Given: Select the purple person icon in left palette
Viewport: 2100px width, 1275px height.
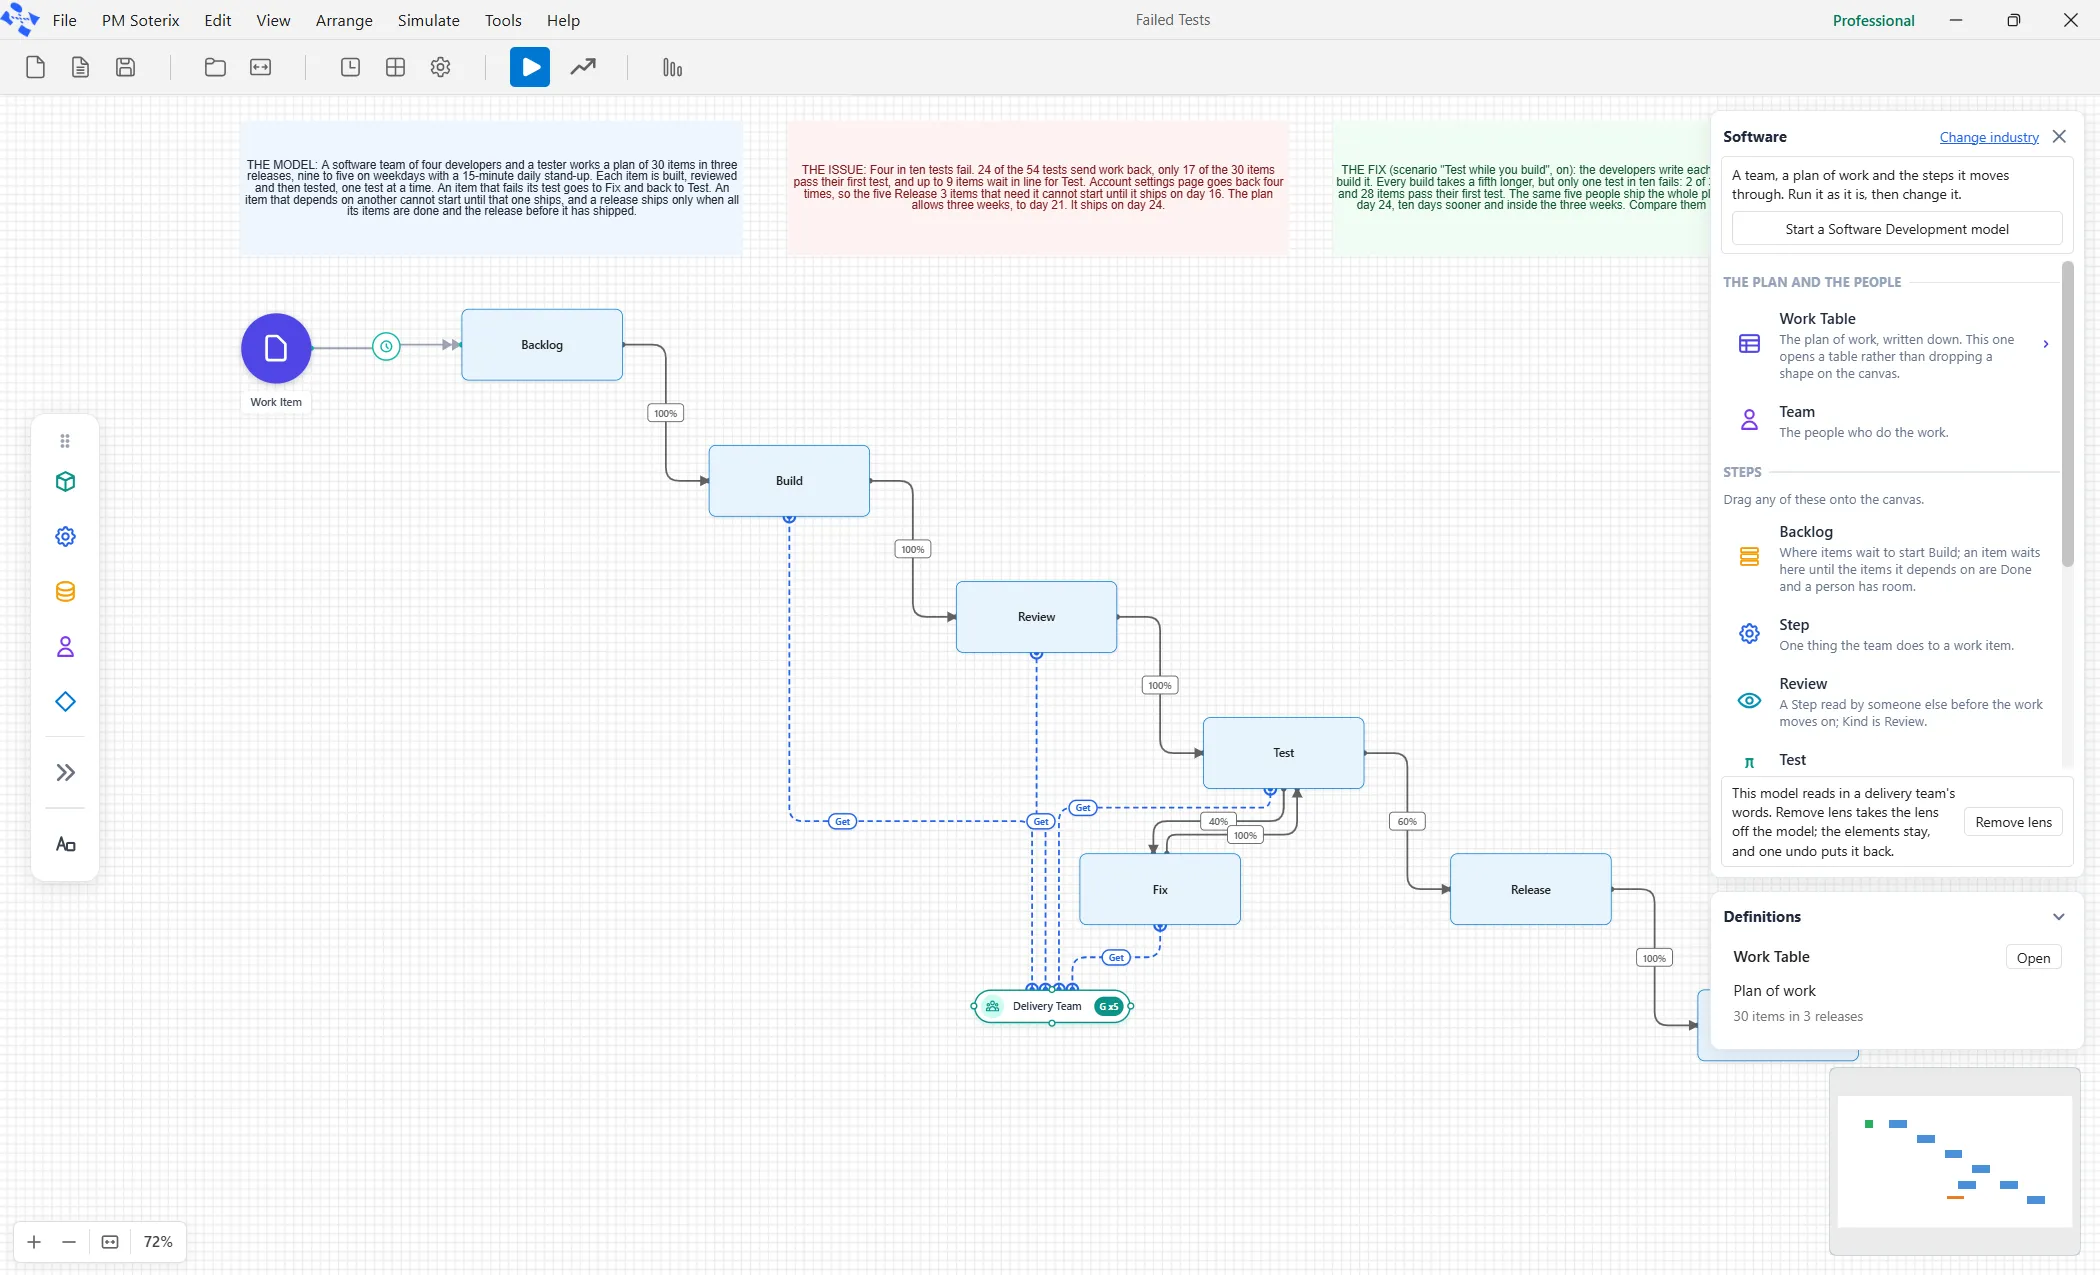Looking at the screenshot, I should [65, 647].
